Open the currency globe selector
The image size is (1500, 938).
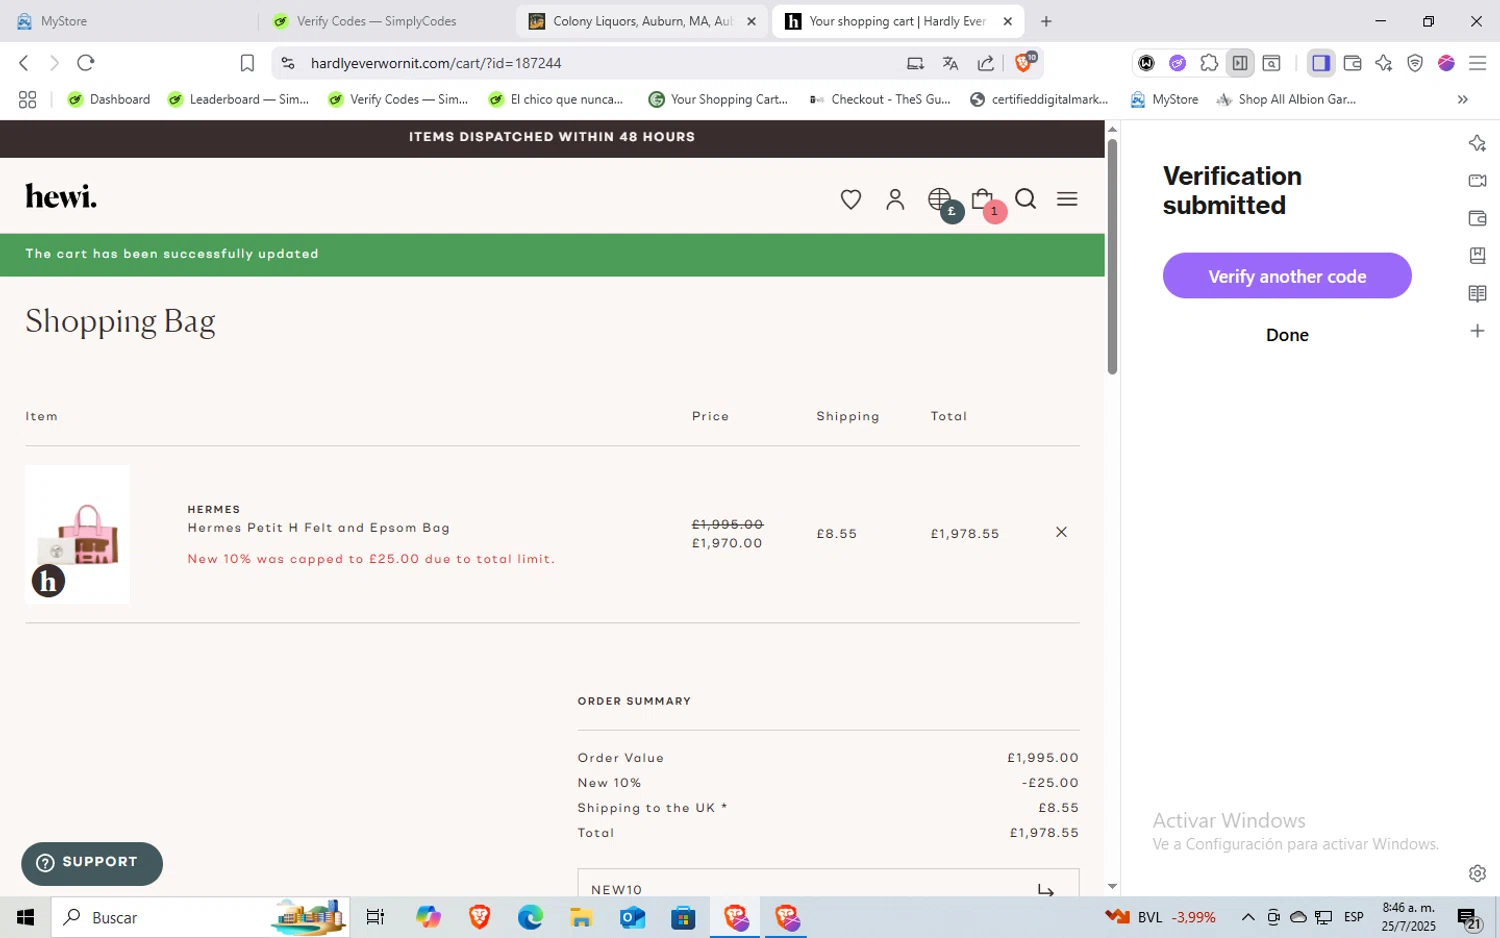[x=941, y=200]
